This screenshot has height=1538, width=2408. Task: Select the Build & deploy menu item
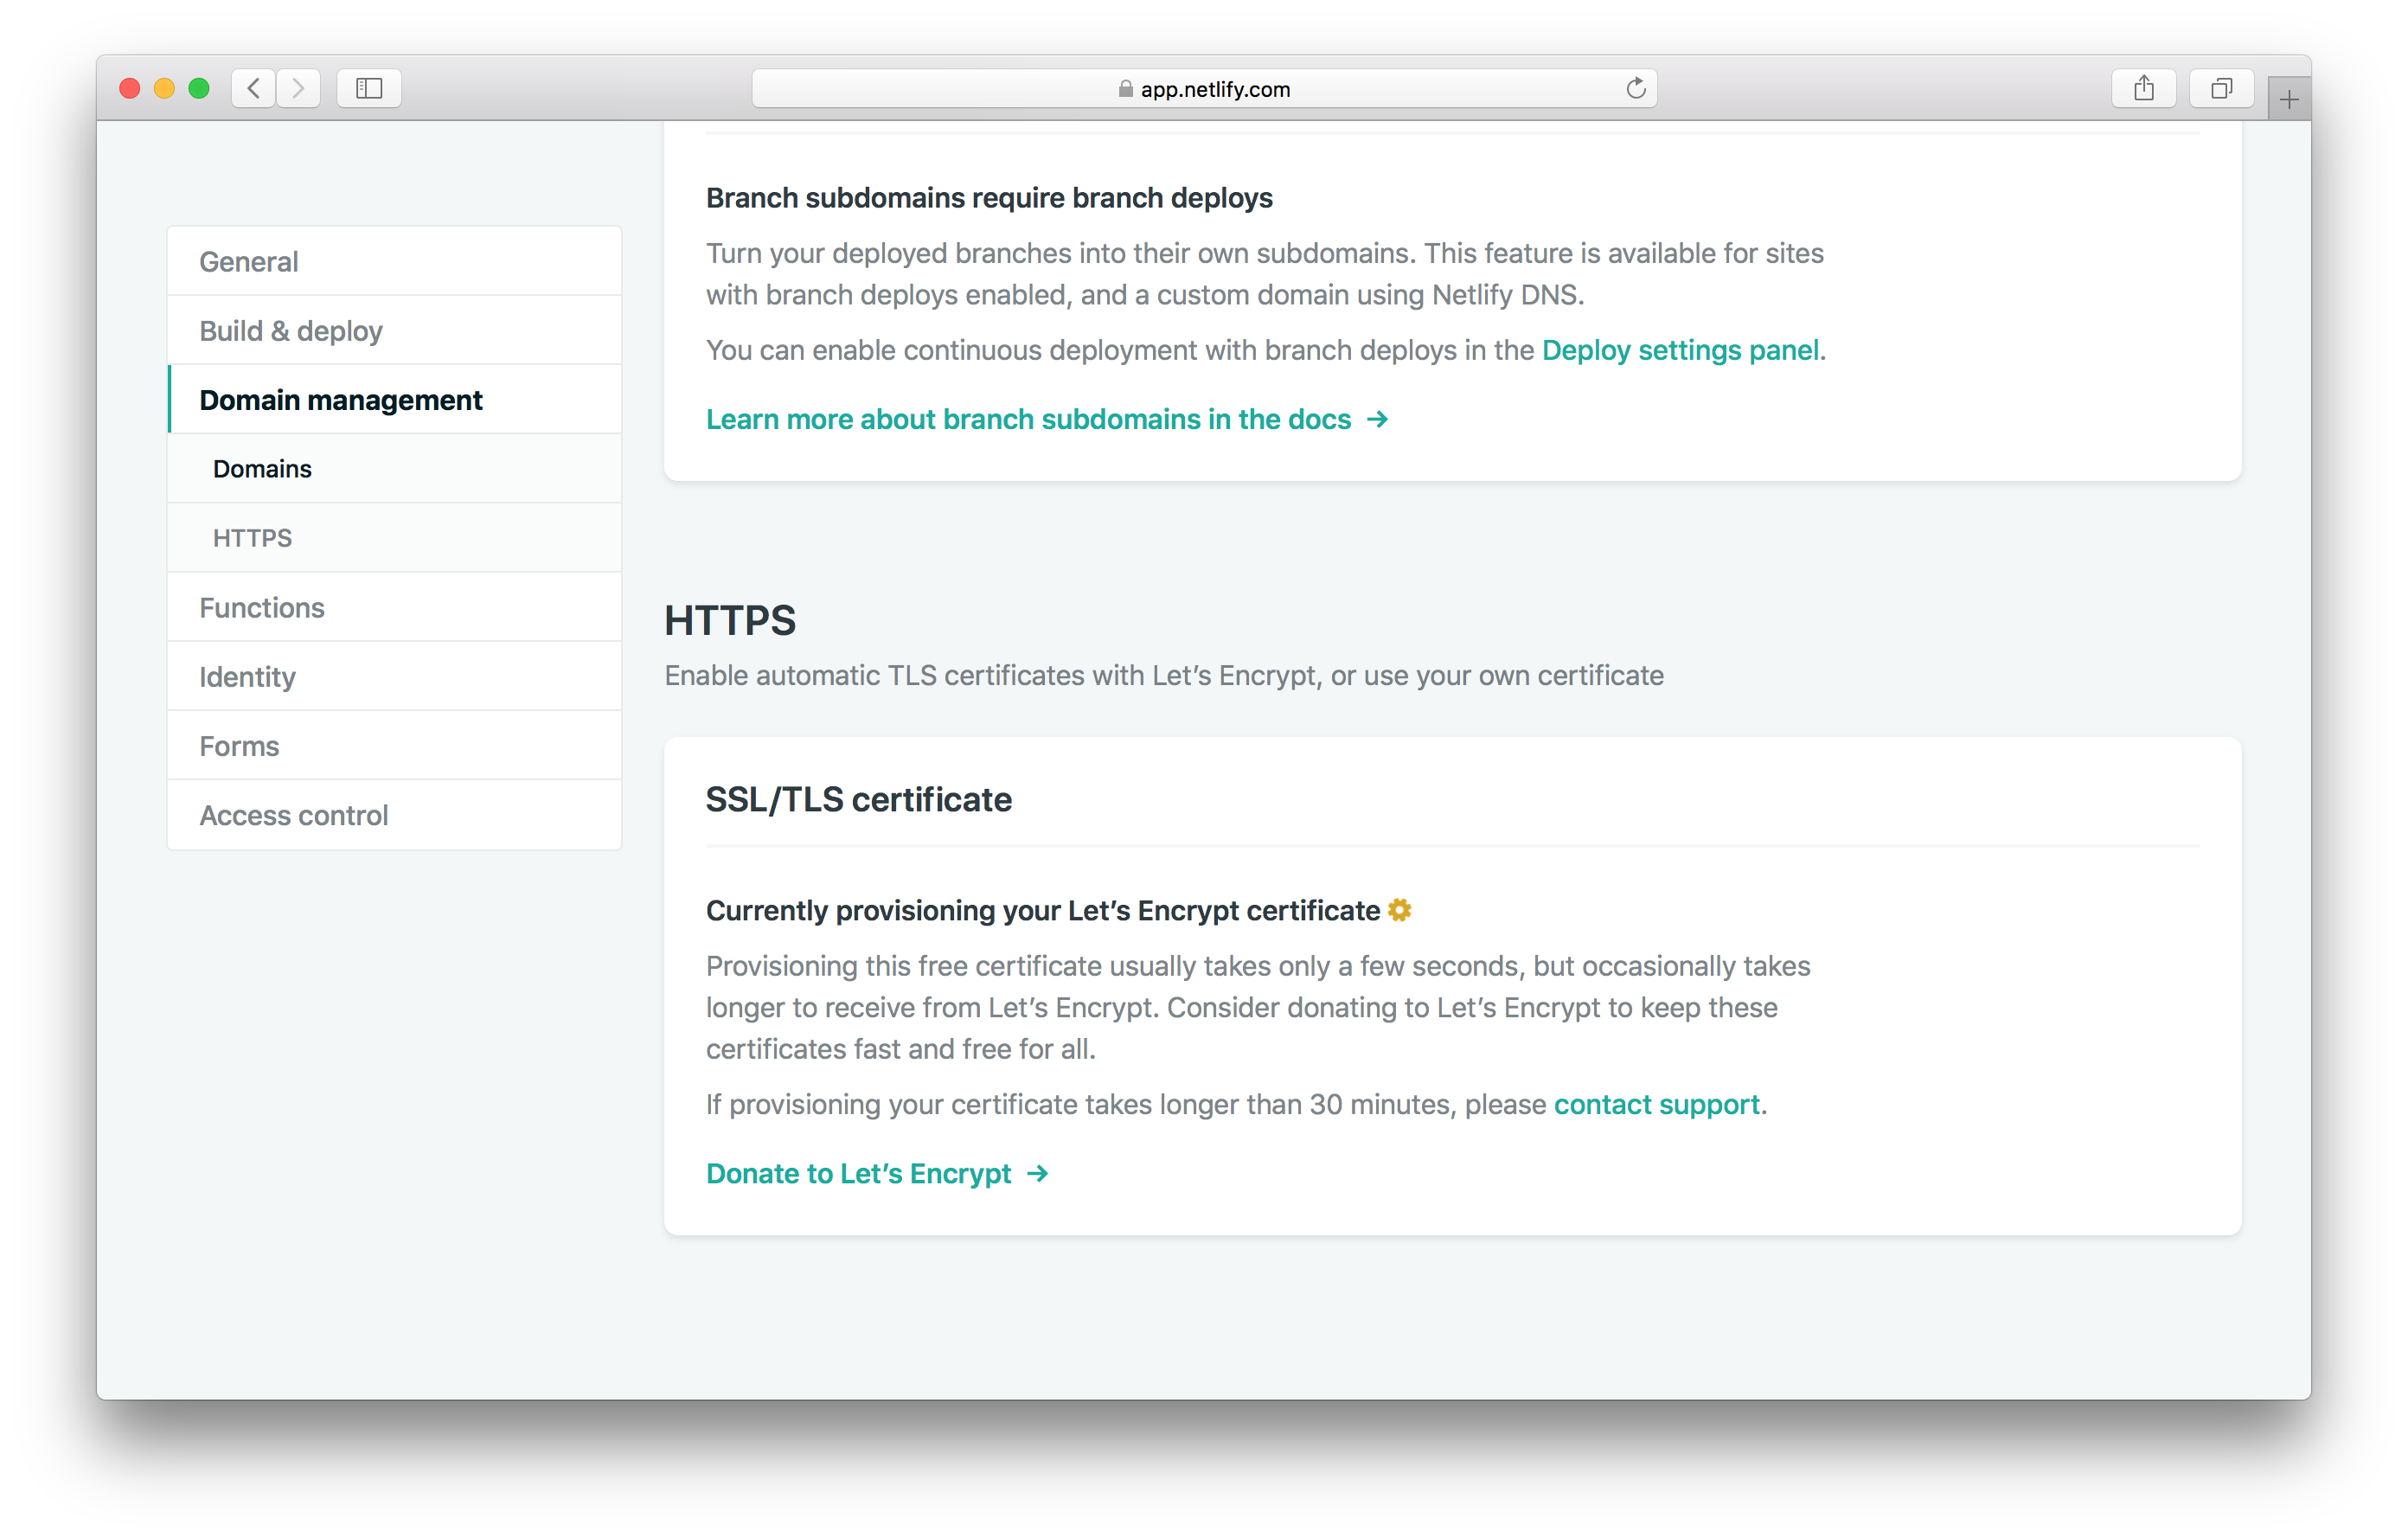tap(293, 330)
